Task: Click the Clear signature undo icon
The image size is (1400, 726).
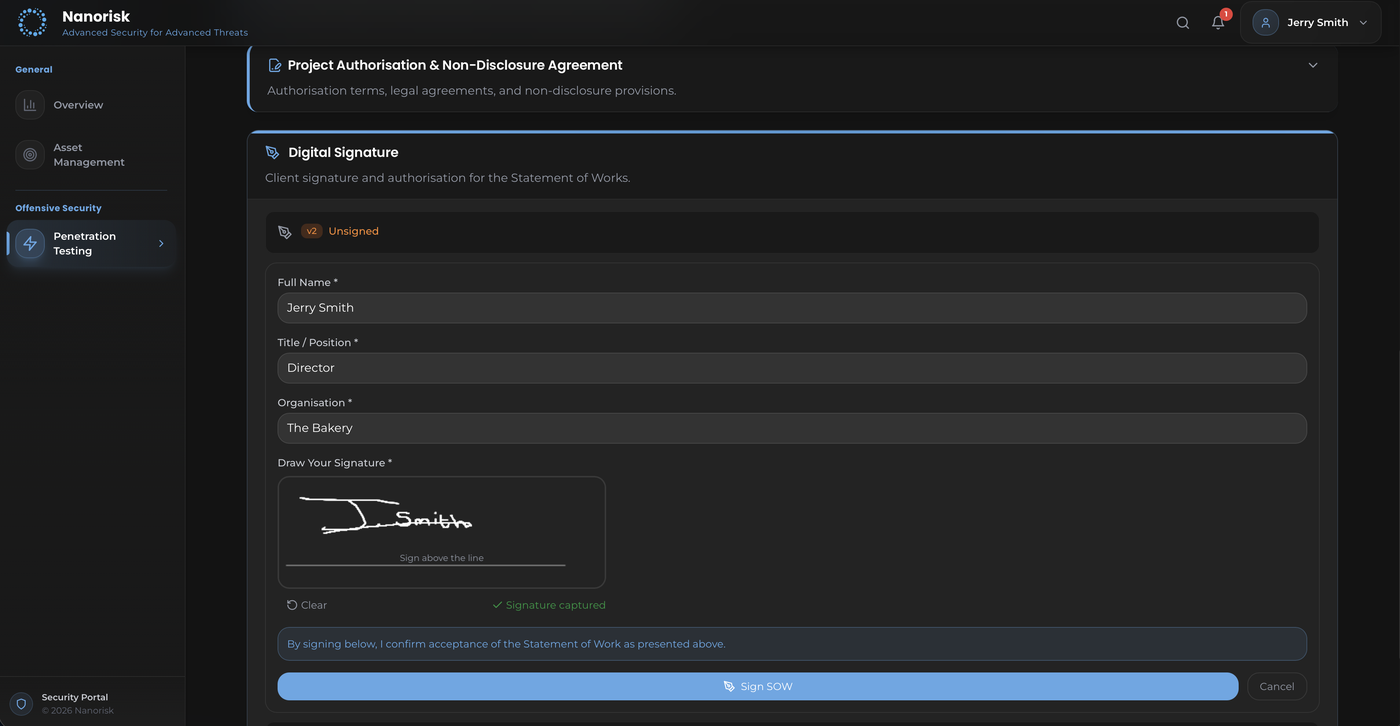Action: pos(290,605)
